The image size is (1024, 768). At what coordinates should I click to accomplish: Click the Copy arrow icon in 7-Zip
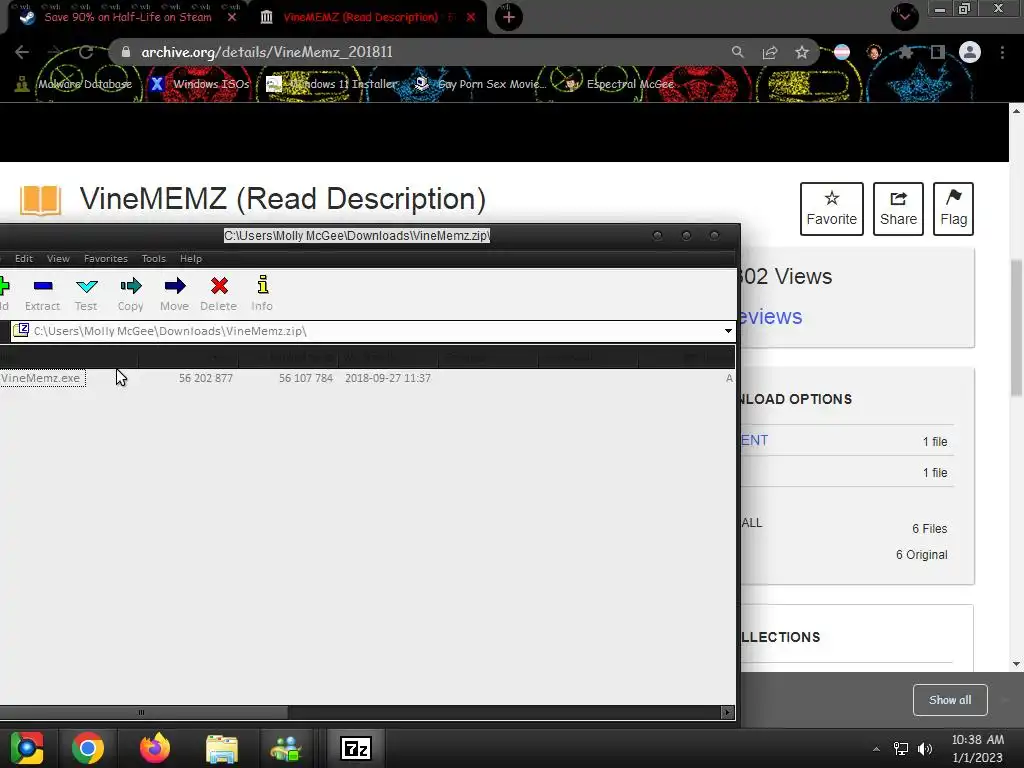click(131, 286)
